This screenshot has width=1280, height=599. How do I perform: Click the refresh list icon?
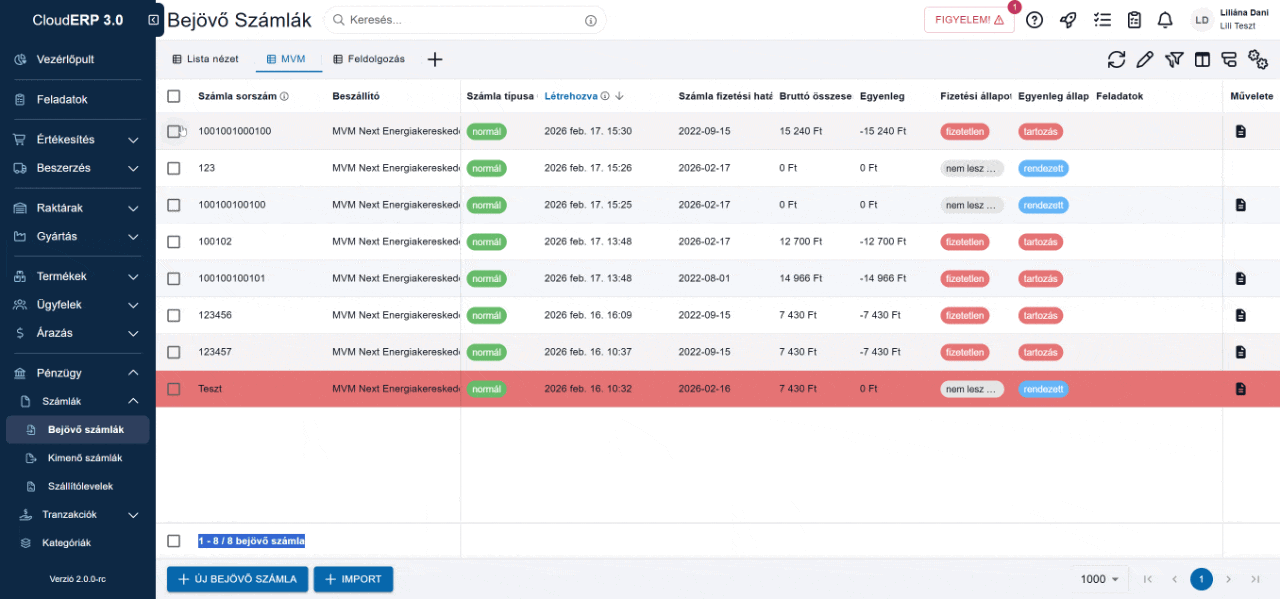[1116, 60]
